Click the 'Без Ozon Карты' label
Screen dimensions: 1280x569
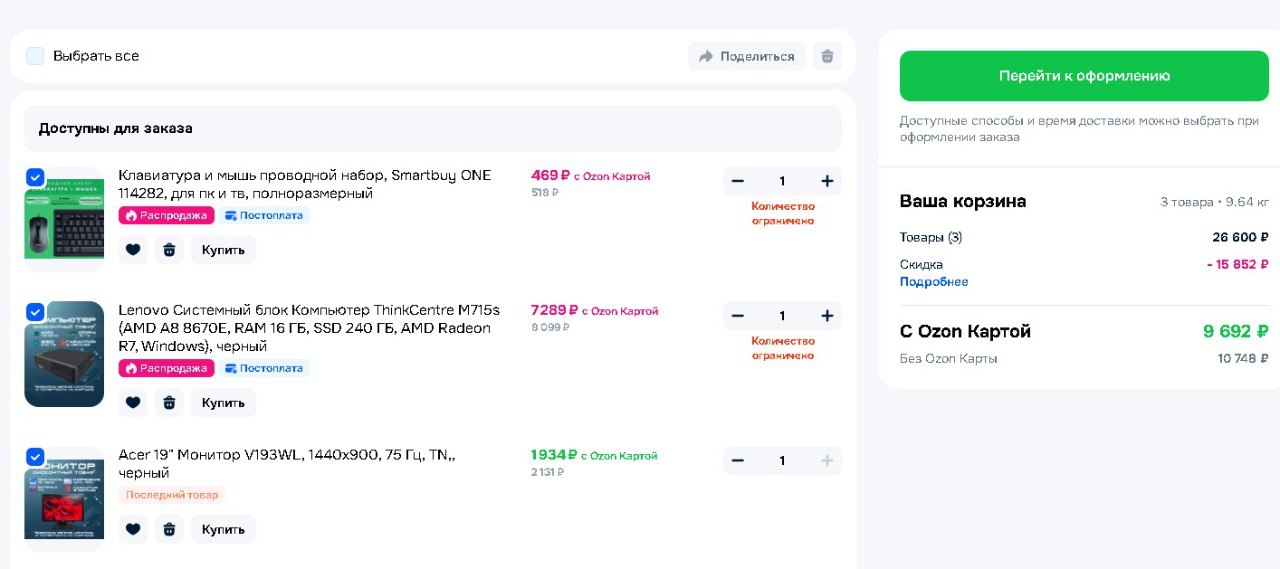point(948,358)
